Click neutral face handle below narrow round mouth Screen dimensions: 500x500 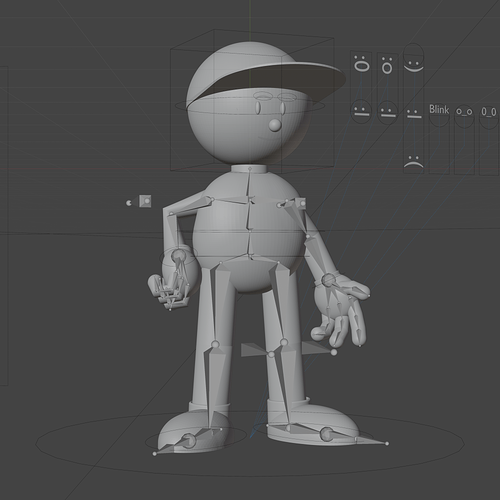(387, 112)
